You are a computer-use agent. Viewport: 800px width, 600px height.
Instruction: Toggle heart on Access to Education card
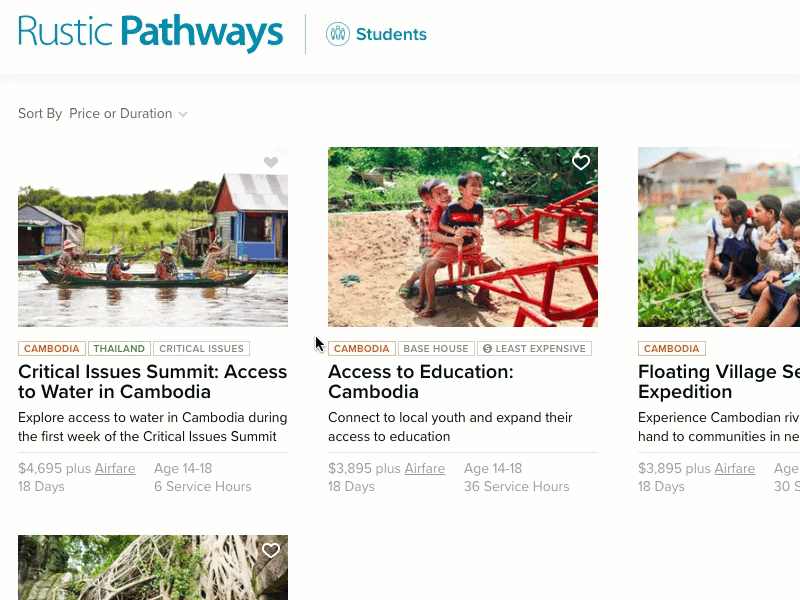coord(581,162)
